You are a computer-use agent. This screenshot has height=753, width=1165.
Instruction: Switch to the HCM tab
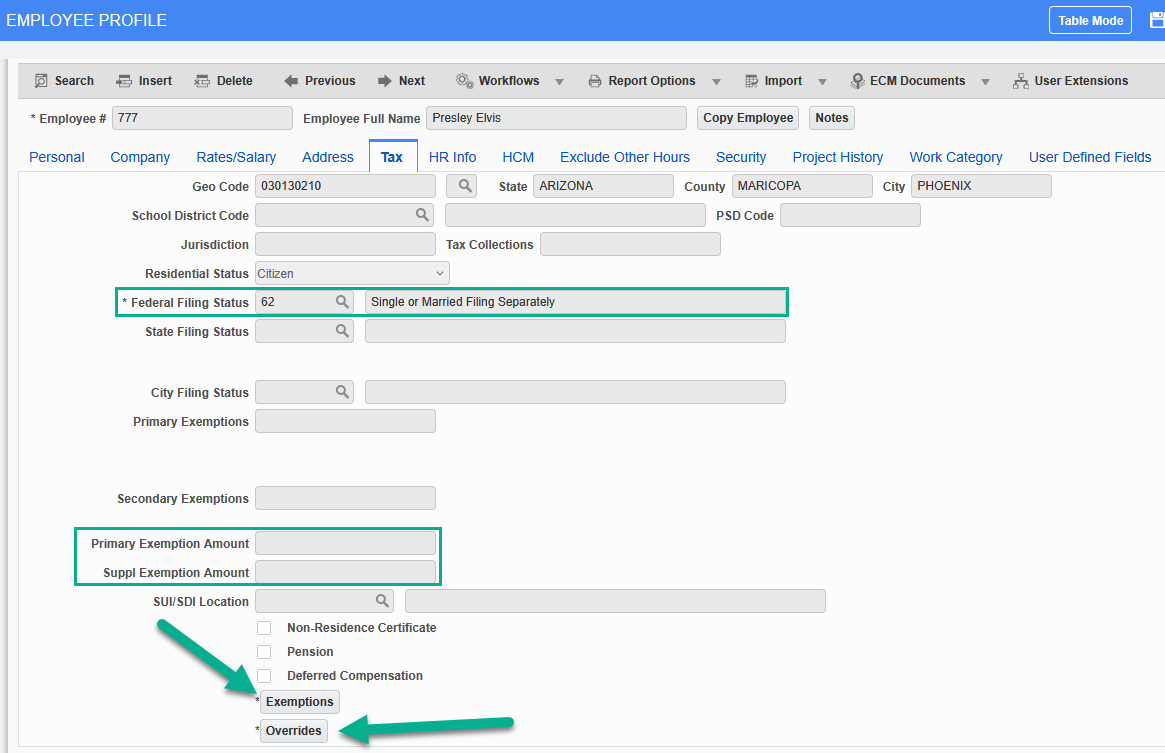tap(518, 157)
